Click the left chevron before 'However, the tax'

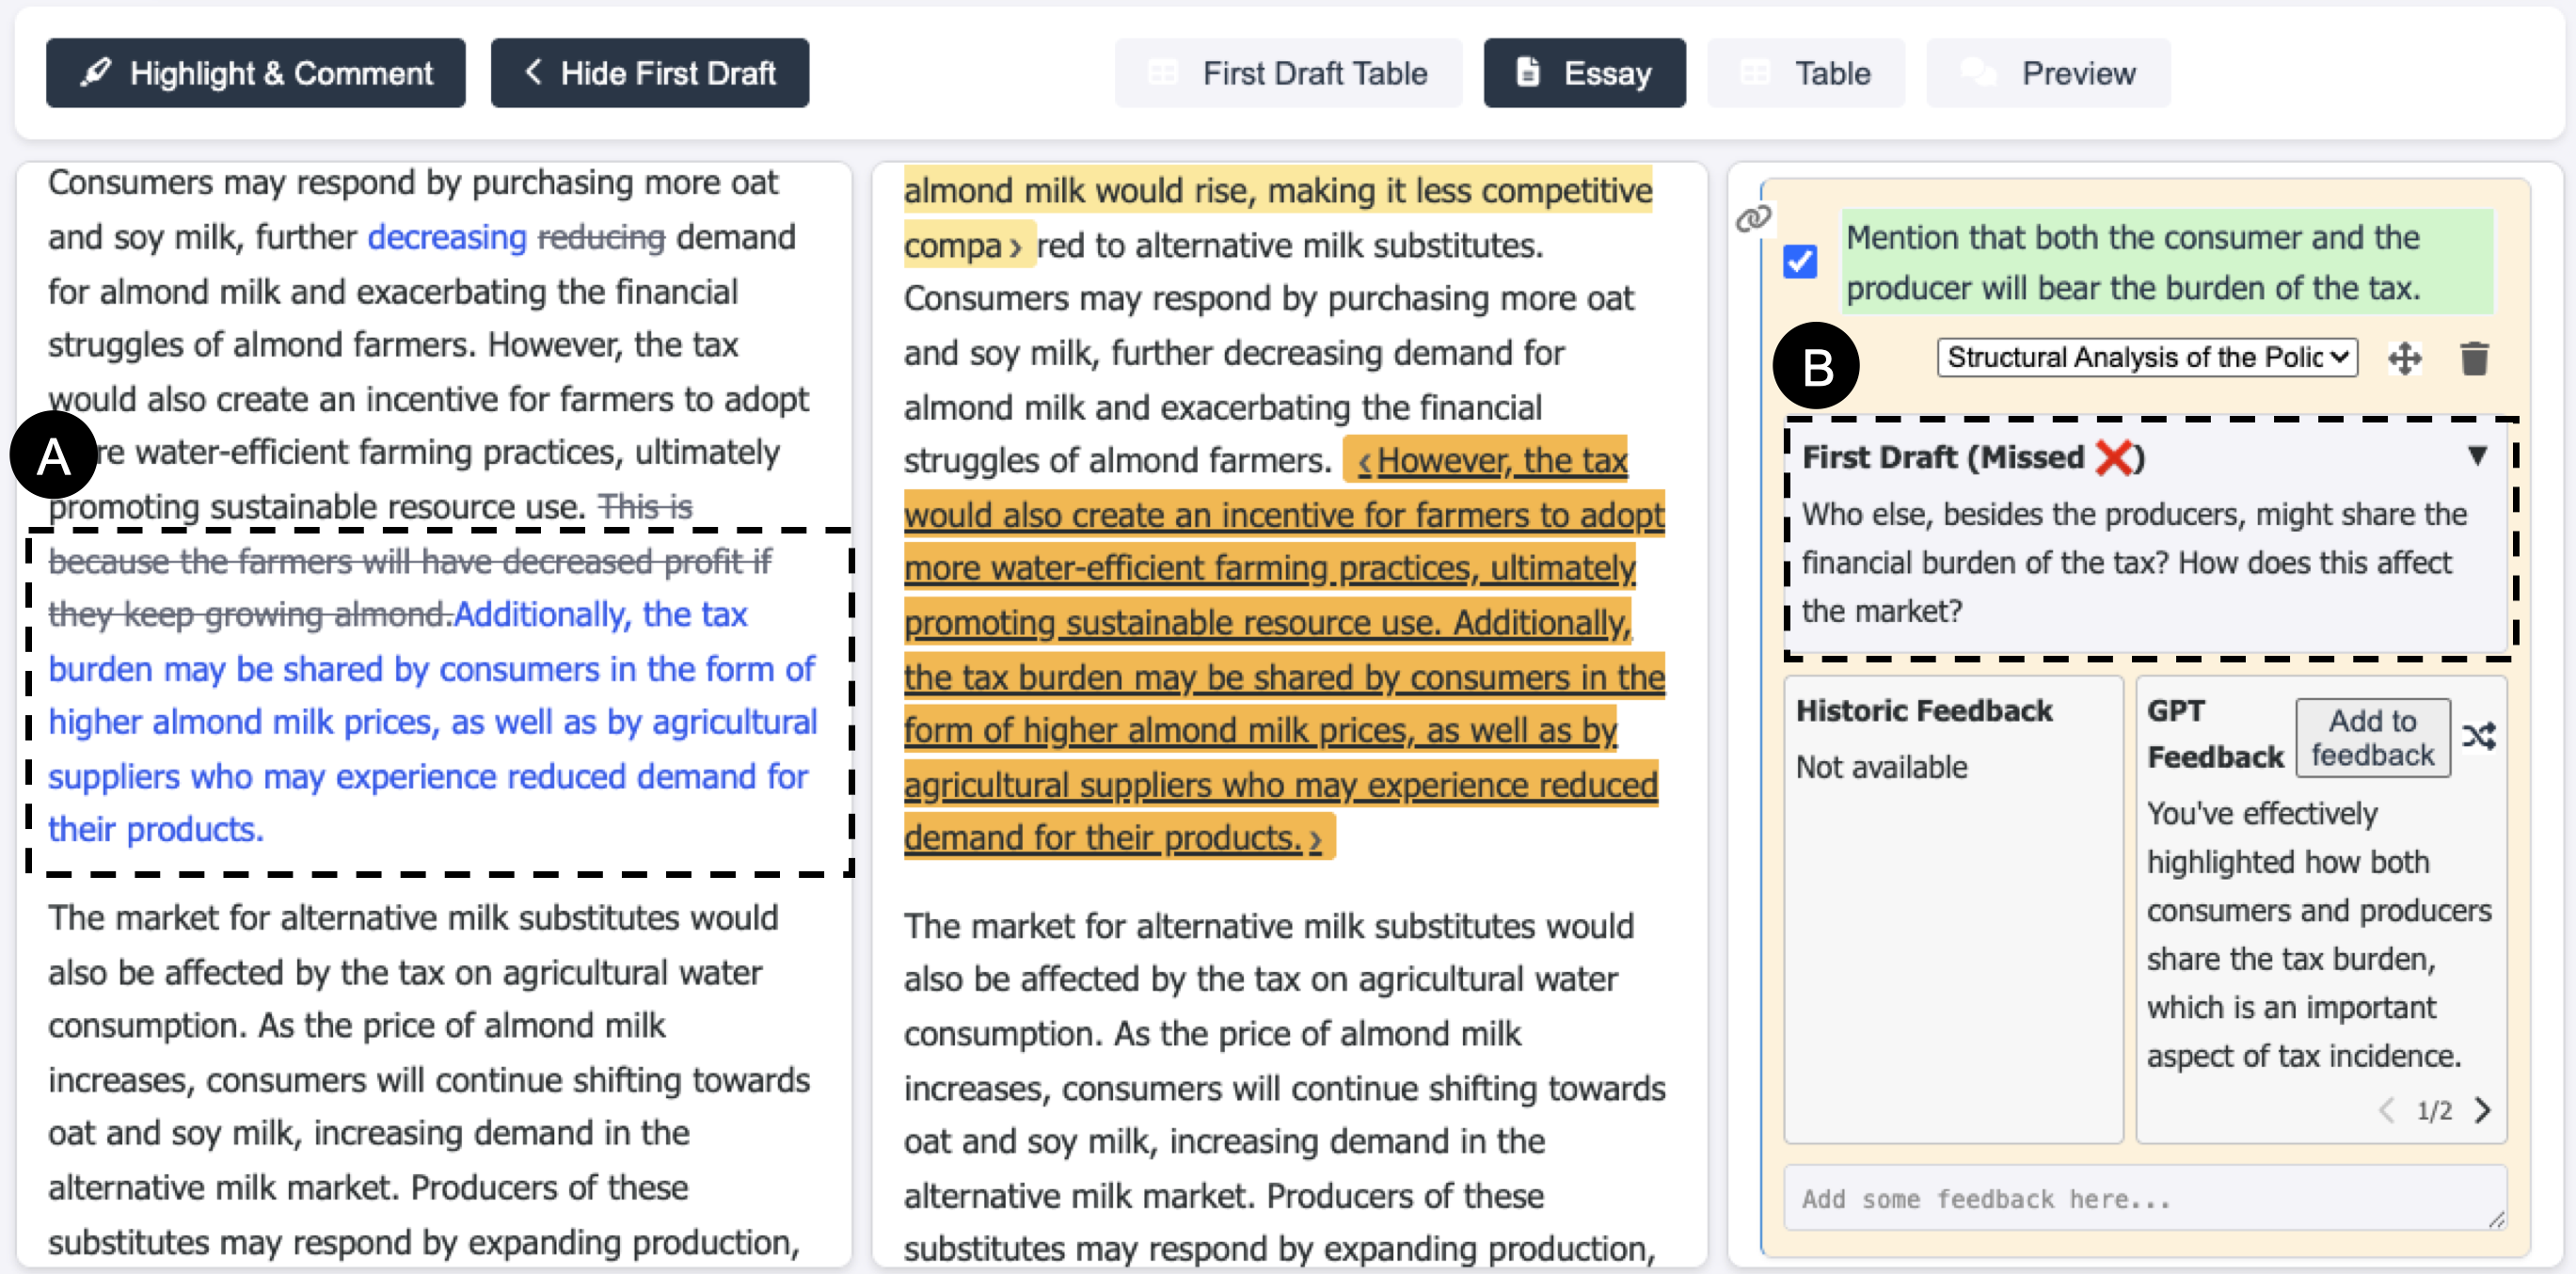click(1364, 462)
